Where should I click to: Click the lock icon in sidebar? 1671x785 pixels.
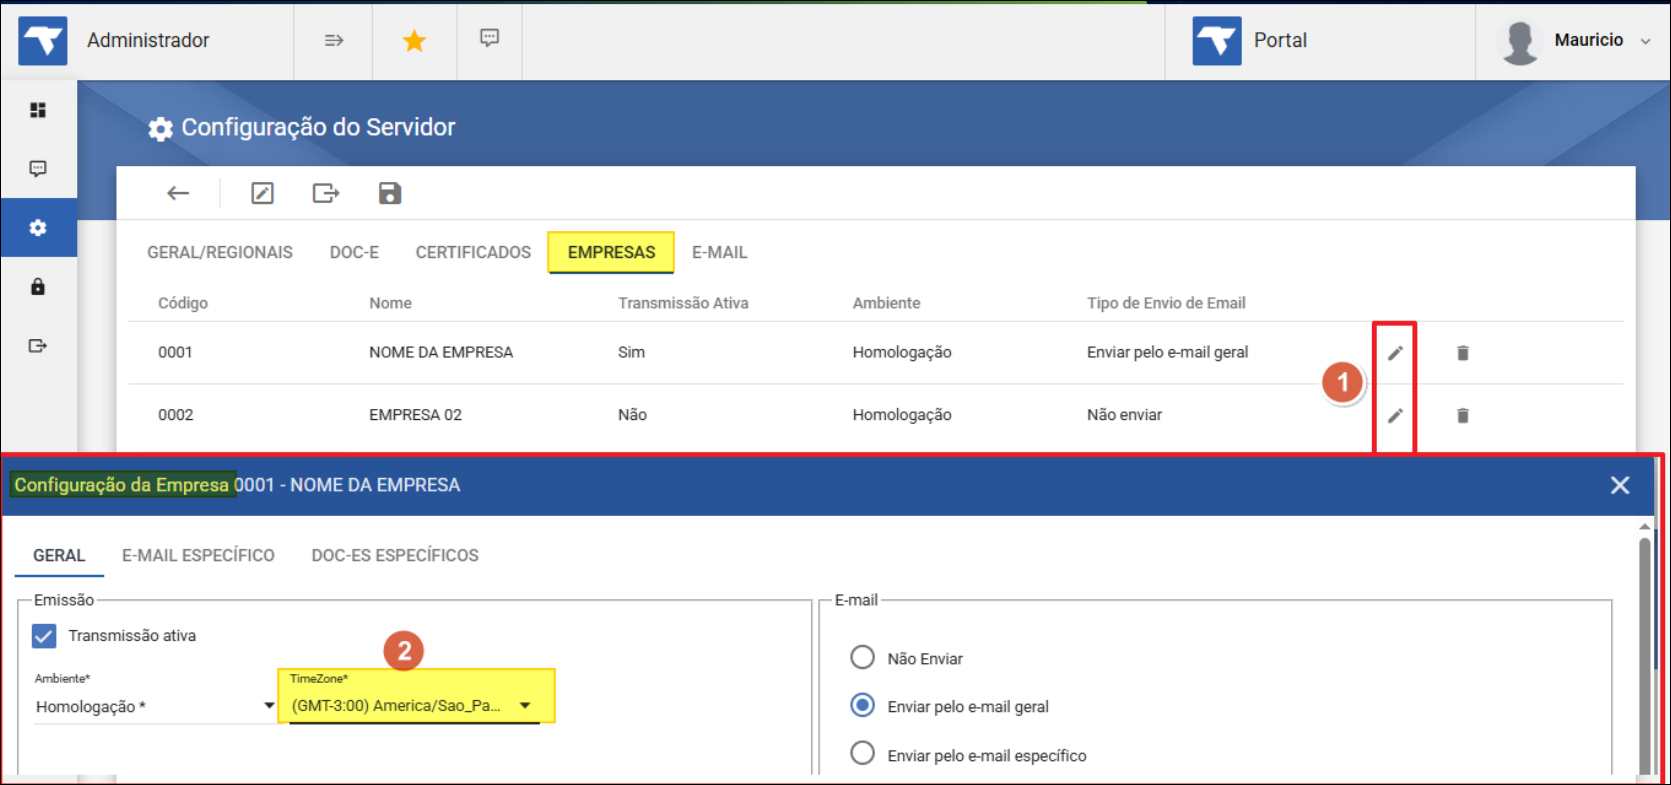coord(38,287)
